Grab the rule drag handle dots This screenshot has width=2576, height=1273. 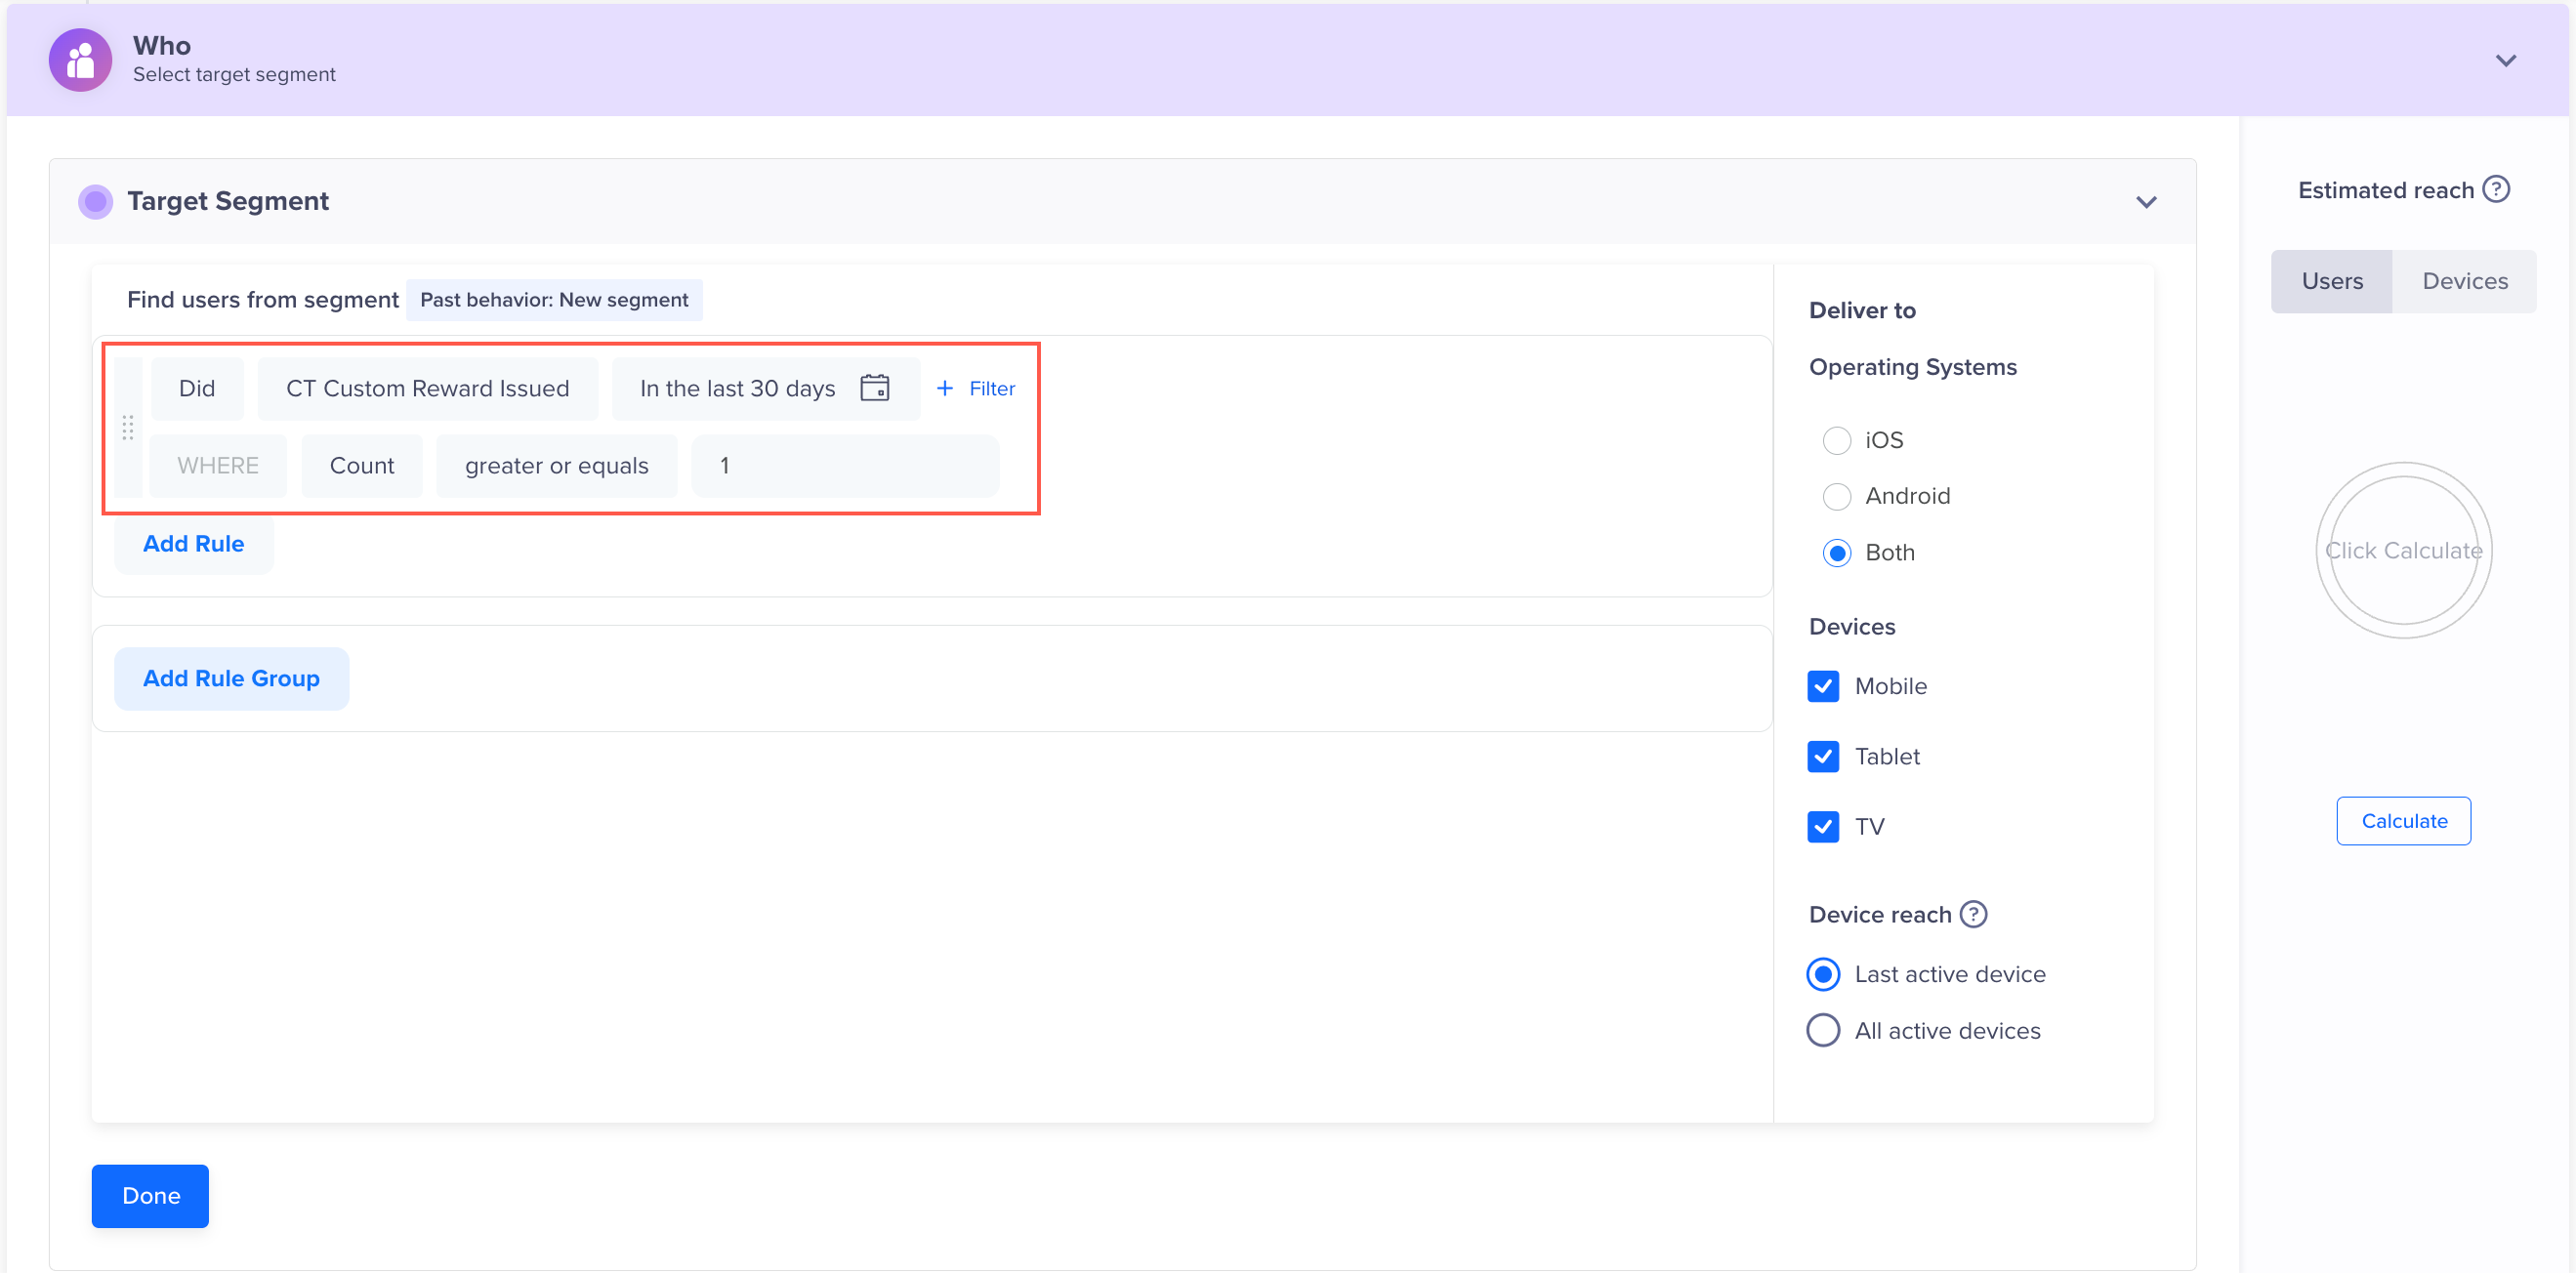[128, 427]
